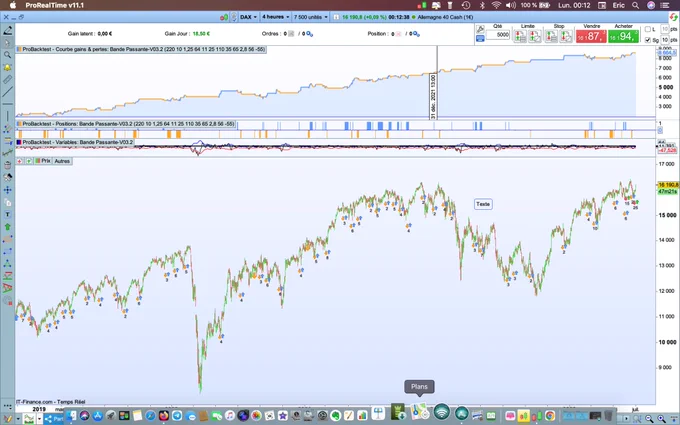Click second Stop order icon

point(566,36)
